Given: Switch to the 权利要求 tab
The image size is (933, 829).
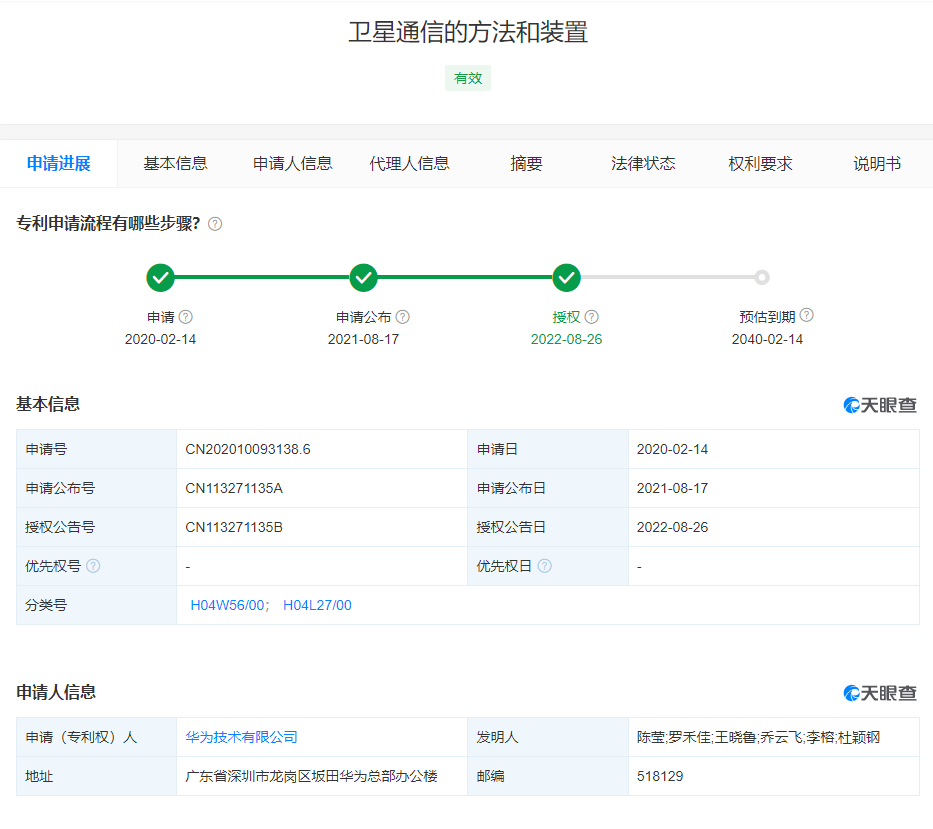Looking at the screenshot, I should [760, 164].
